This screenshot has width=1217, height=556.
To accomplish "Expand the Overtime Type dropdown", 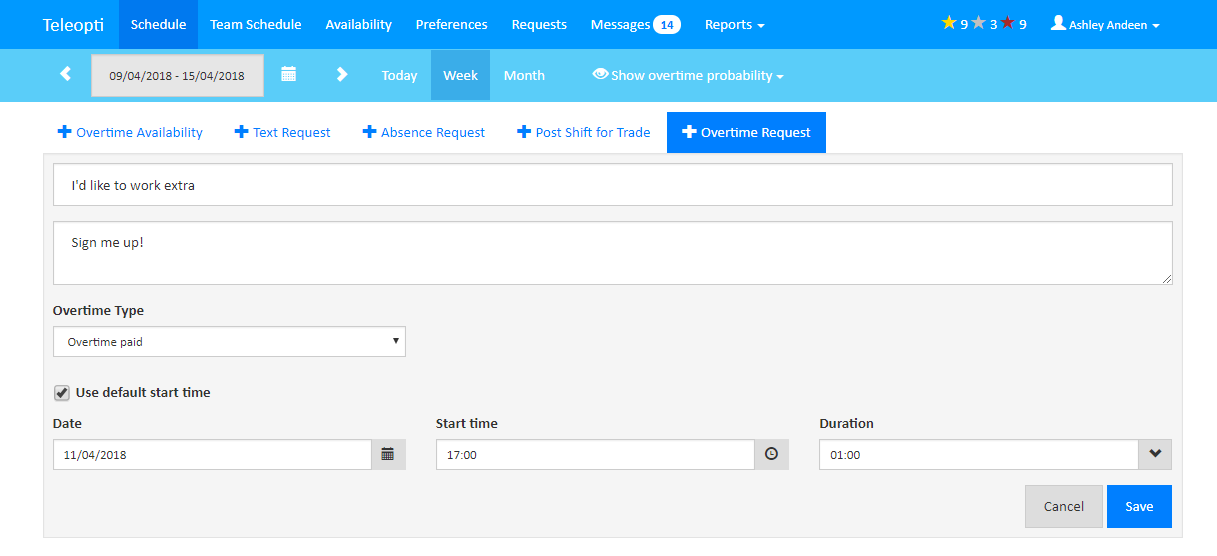I will [x=229, y=342].
